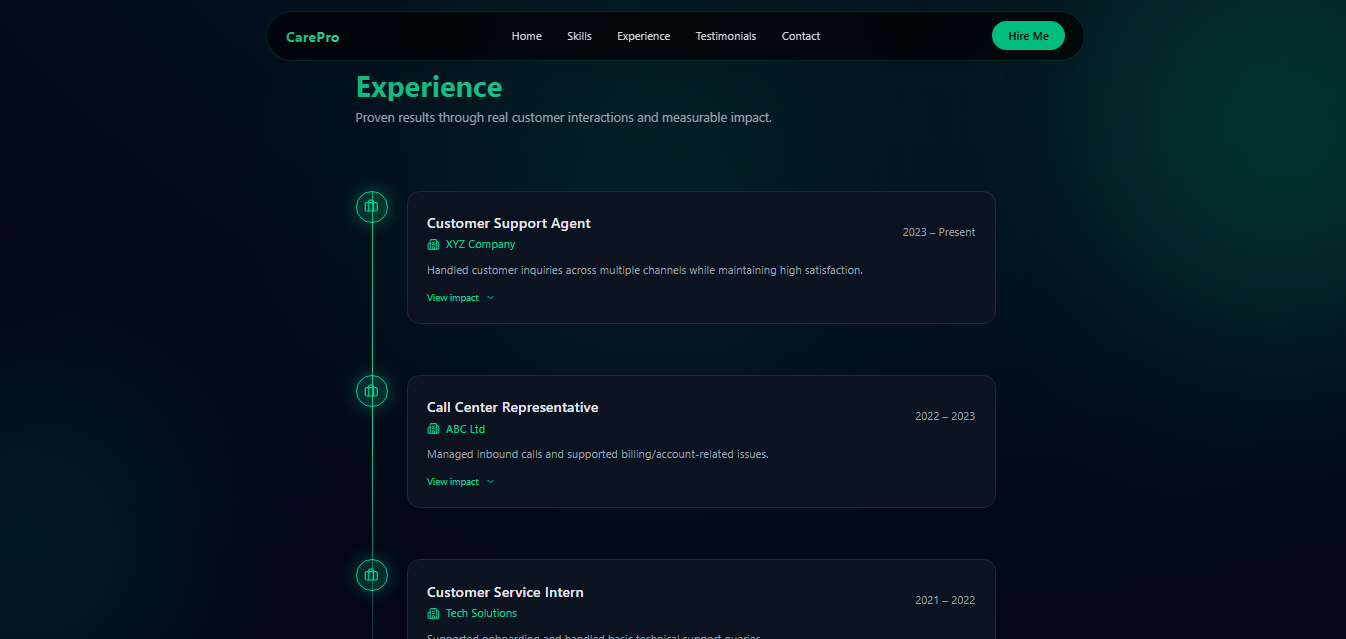
Task: Open Testimonials from the navbar
Action: [x=726, y=36]
